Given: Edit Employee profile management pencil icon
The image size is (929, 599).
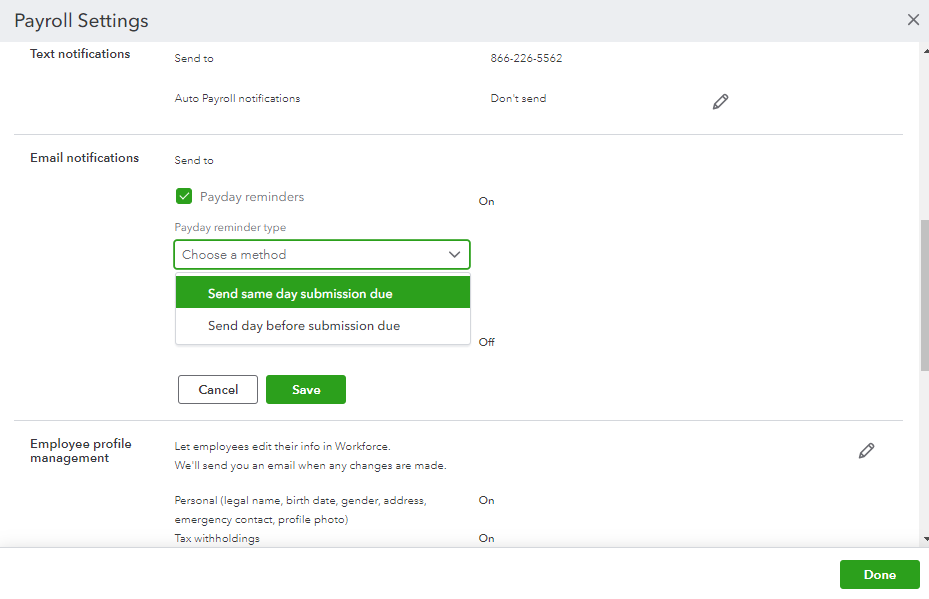Looking at the screenshot, I should click(x=866, y=451).
